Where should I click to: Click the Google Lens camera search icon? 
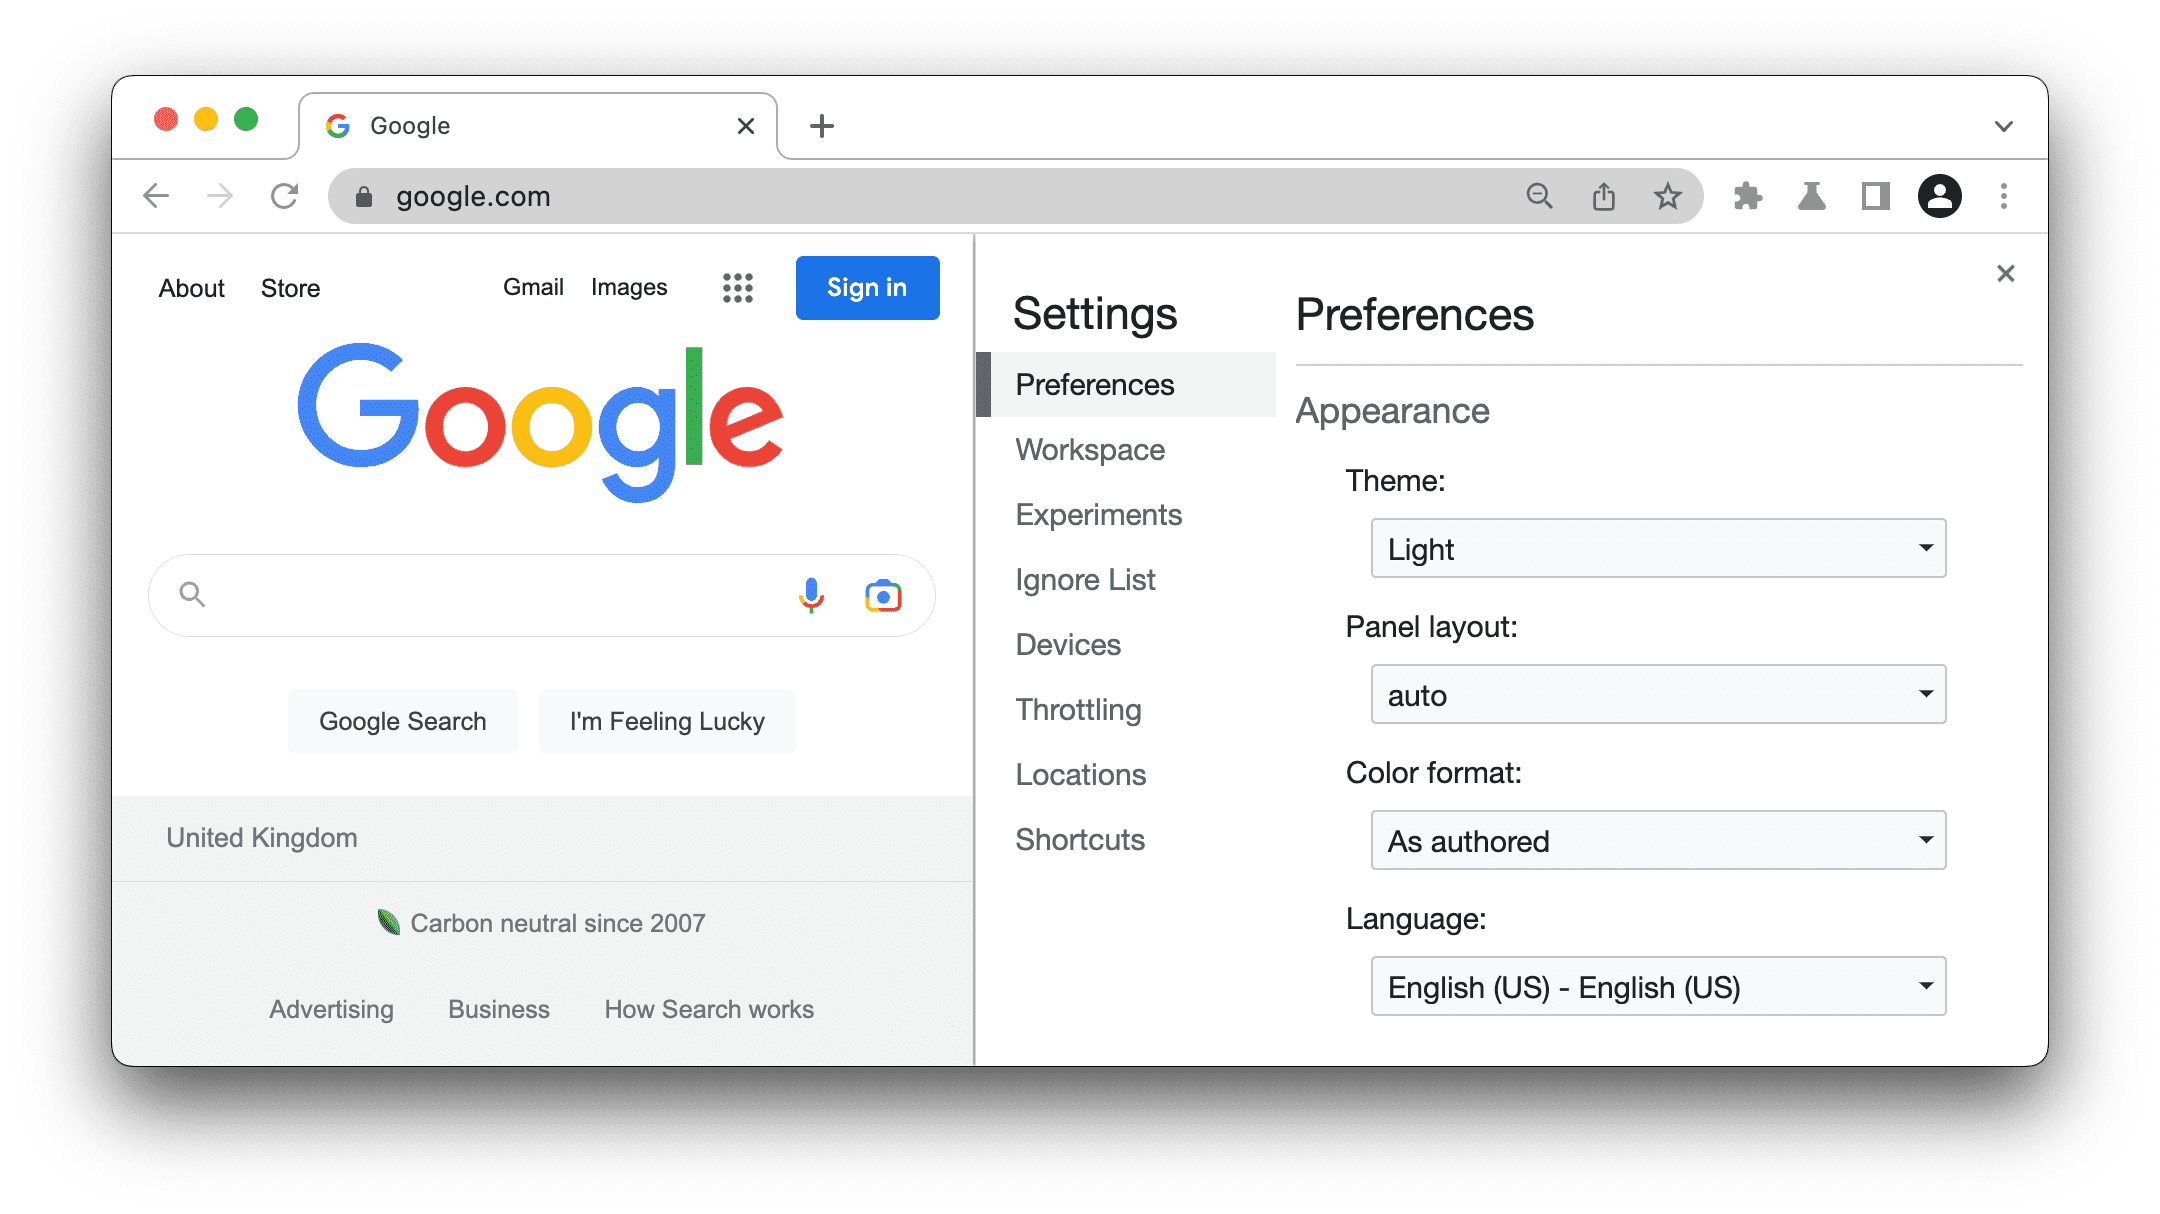click(x=881, y=594)
